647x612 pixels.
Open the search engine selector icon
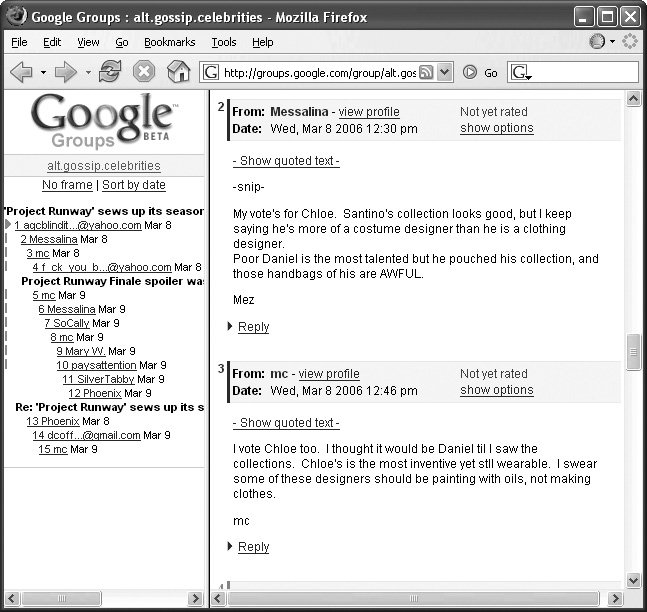[521, 73]
